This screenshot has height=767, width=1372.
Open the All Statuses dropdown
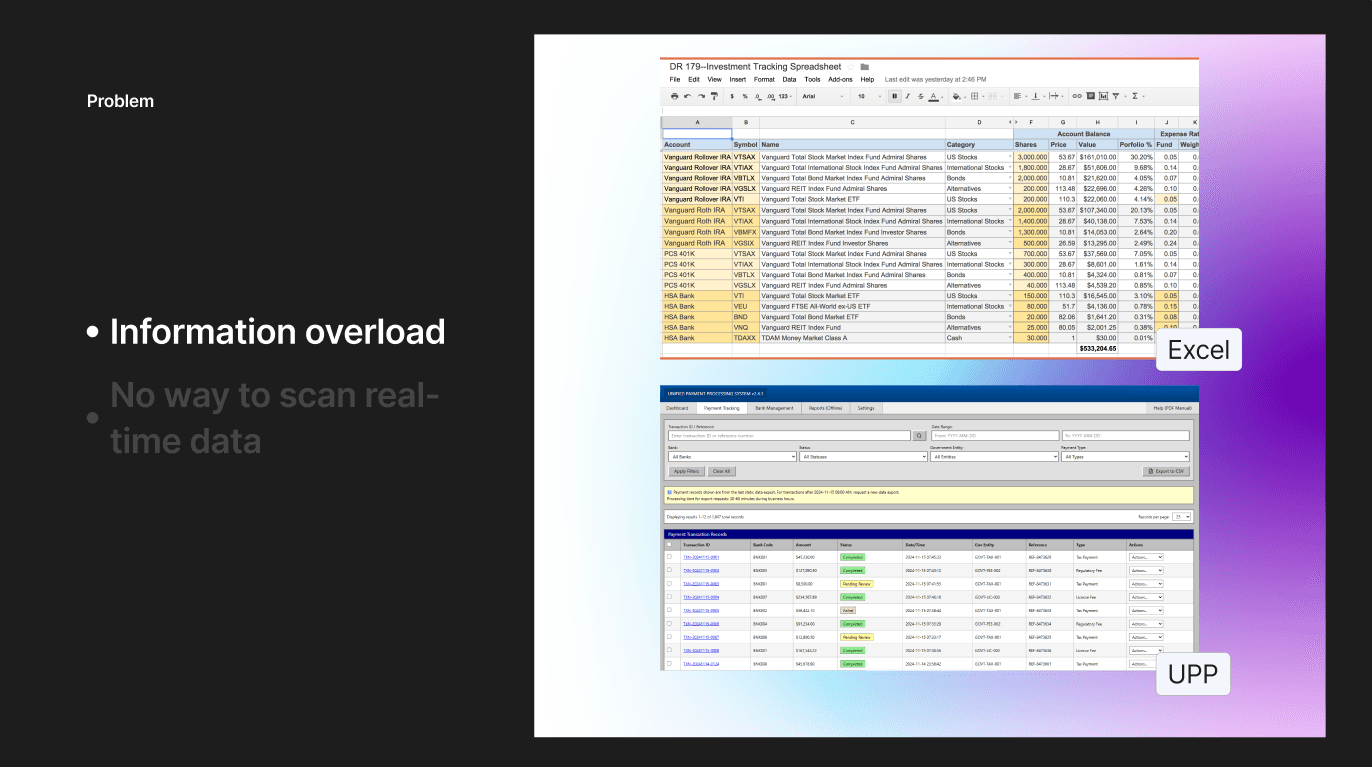point(863,457)
